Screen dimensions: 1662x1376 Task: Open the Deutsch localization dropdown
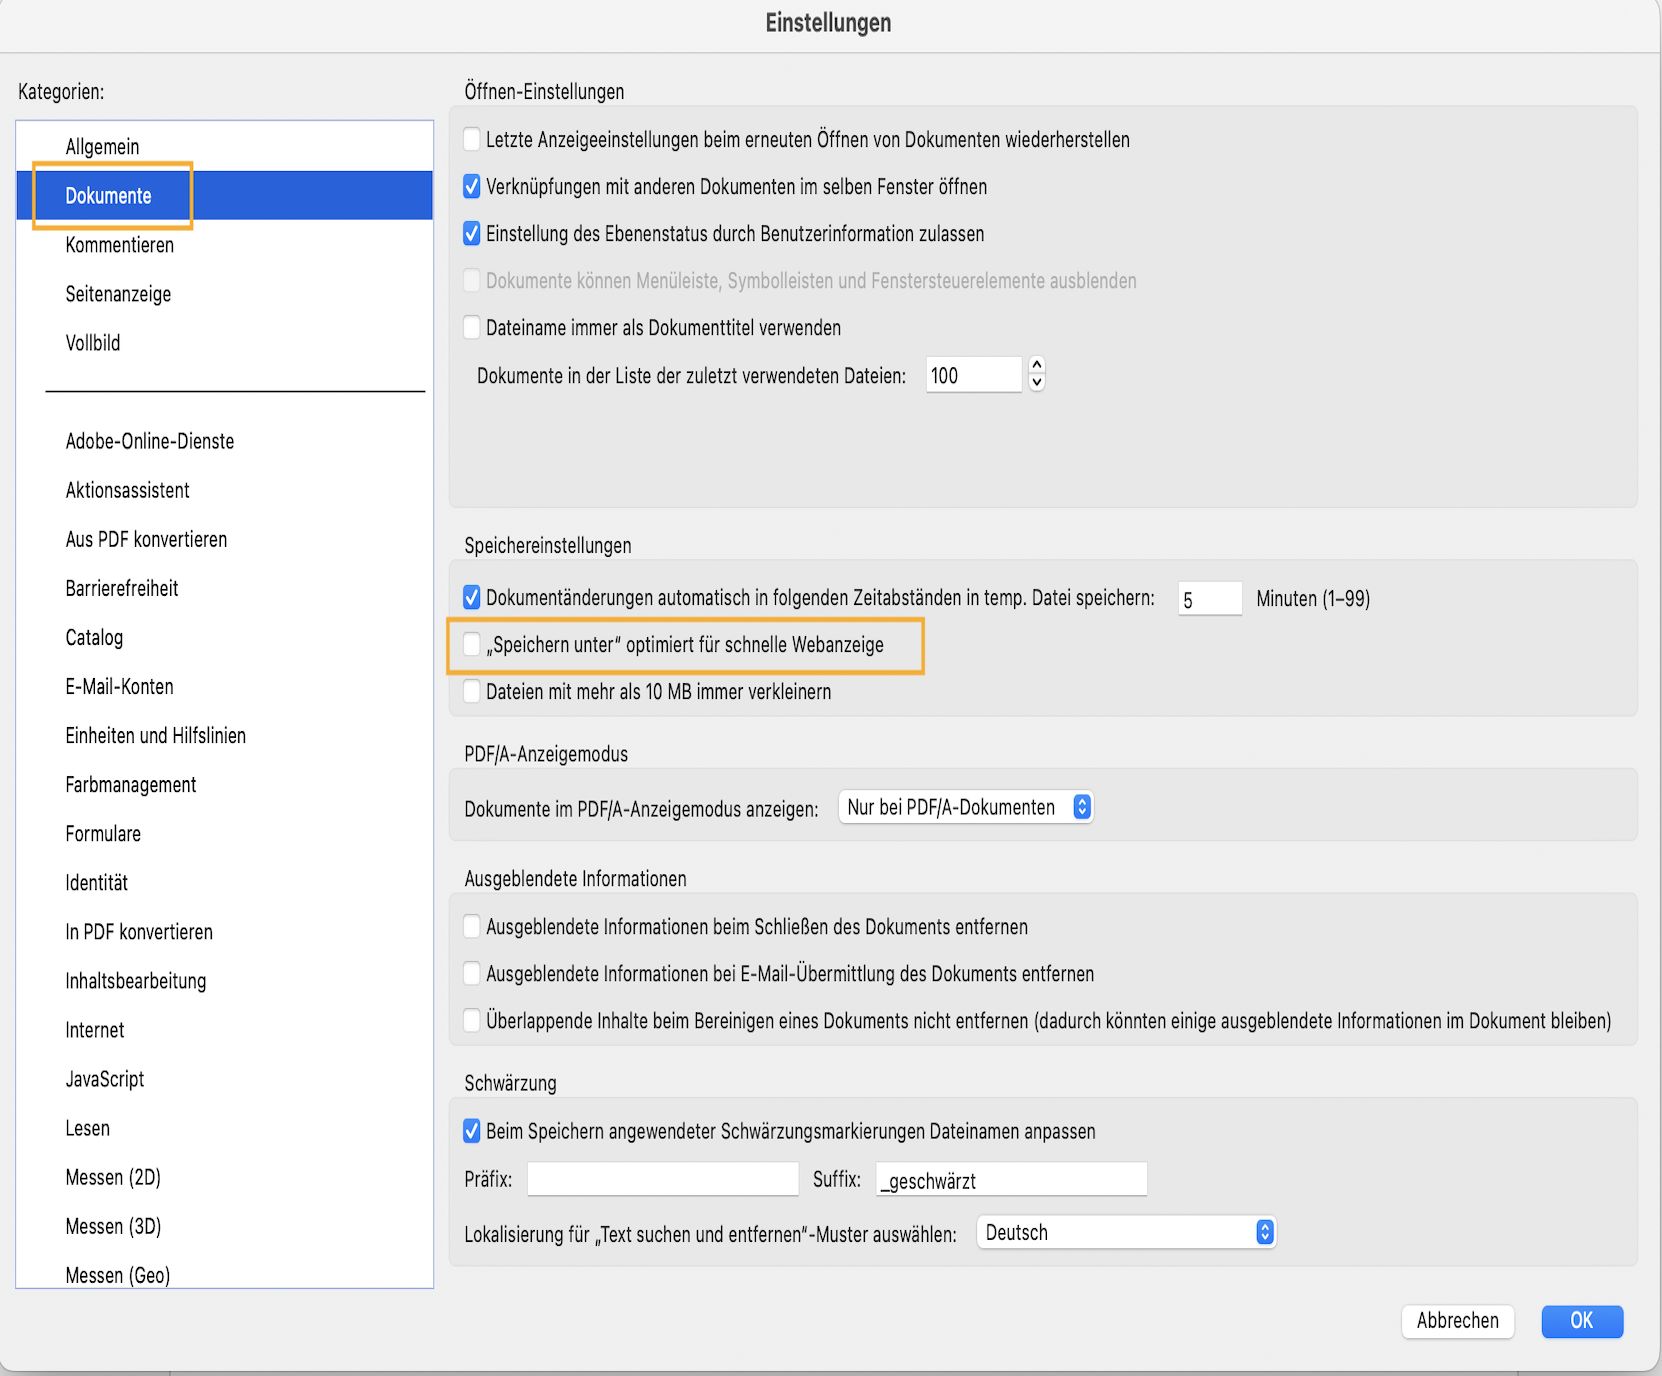click(x=1125, y=1233)
